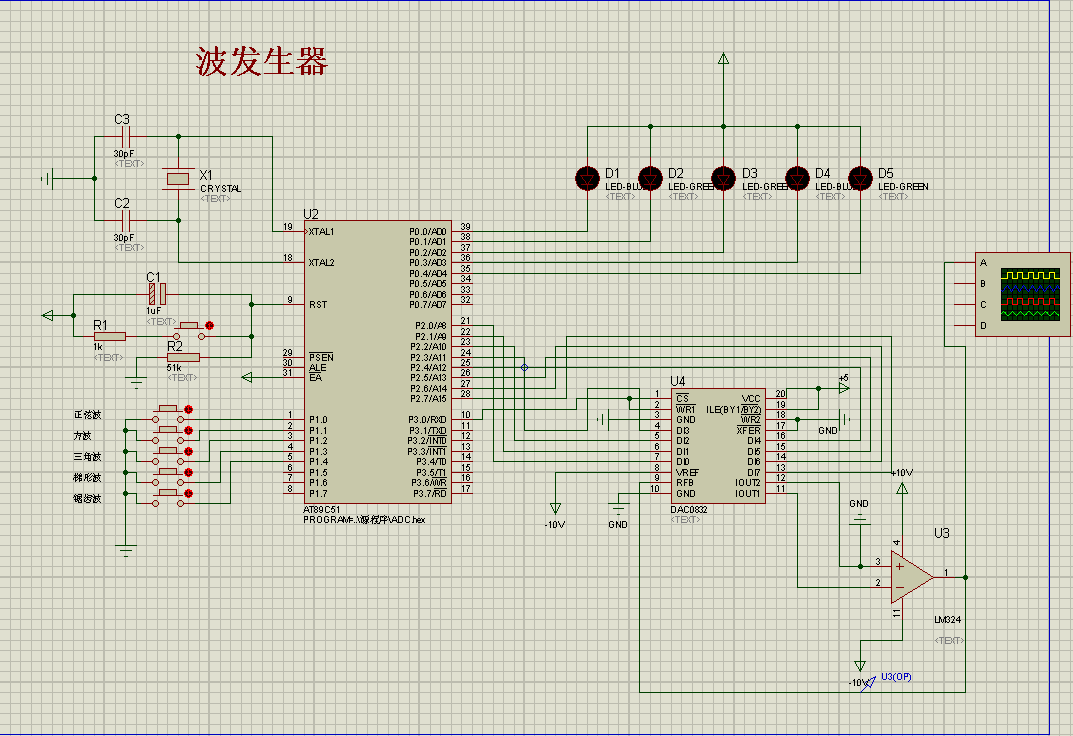Click the 51k value under R2
This screenshot has width=1073, height=736.
tap(174, 368)
